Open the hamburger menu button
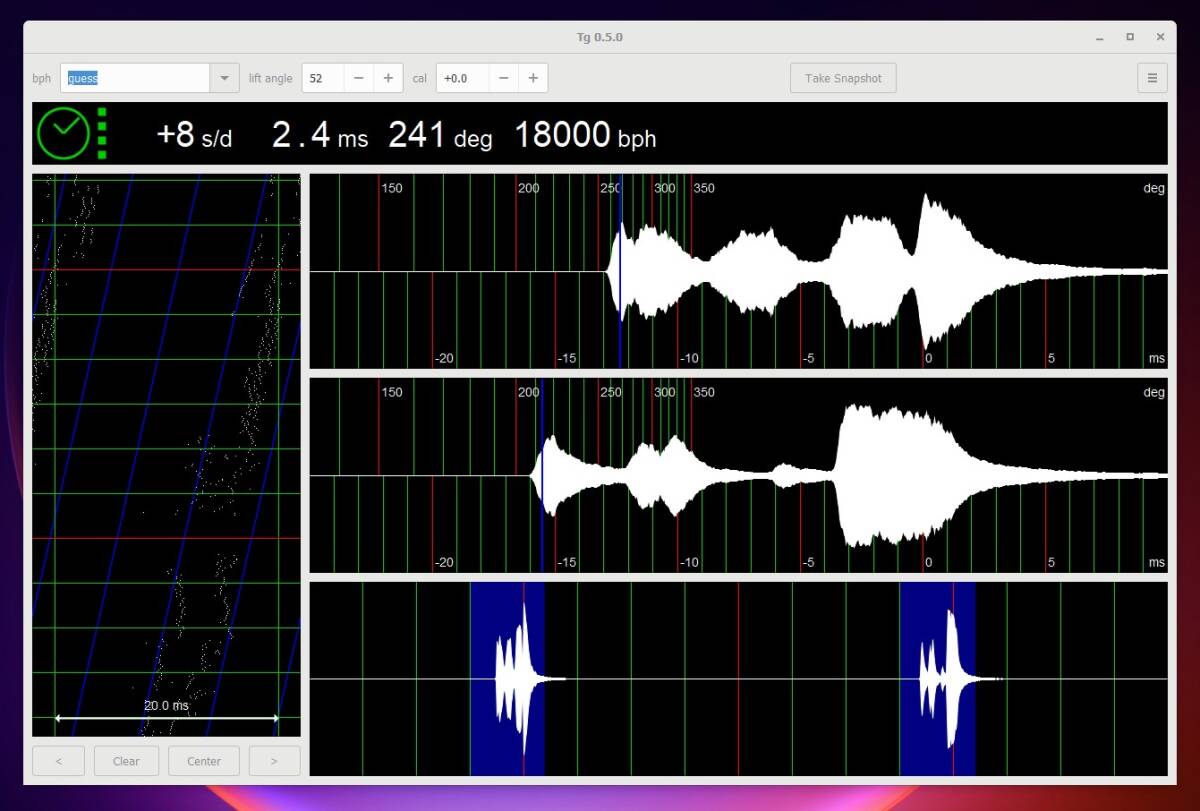 click(x=1152, y=78)
